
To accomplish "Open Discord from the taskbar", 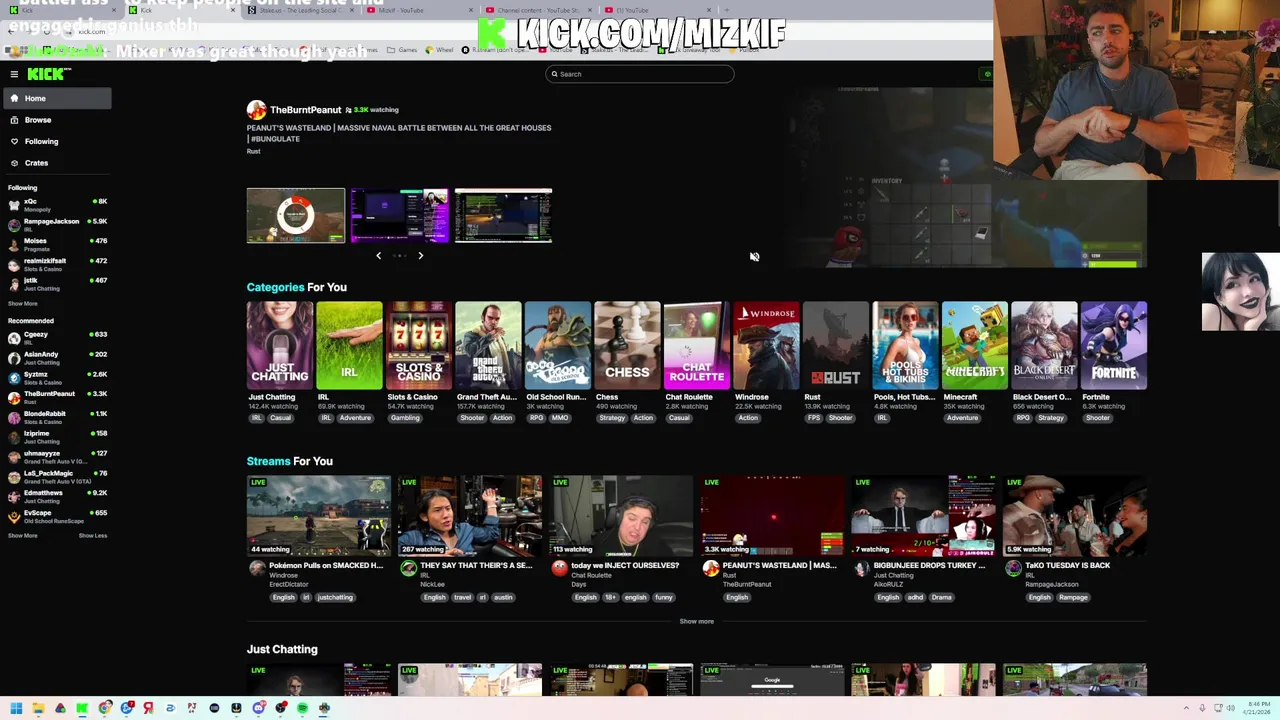I will click(x=258, y=708).
